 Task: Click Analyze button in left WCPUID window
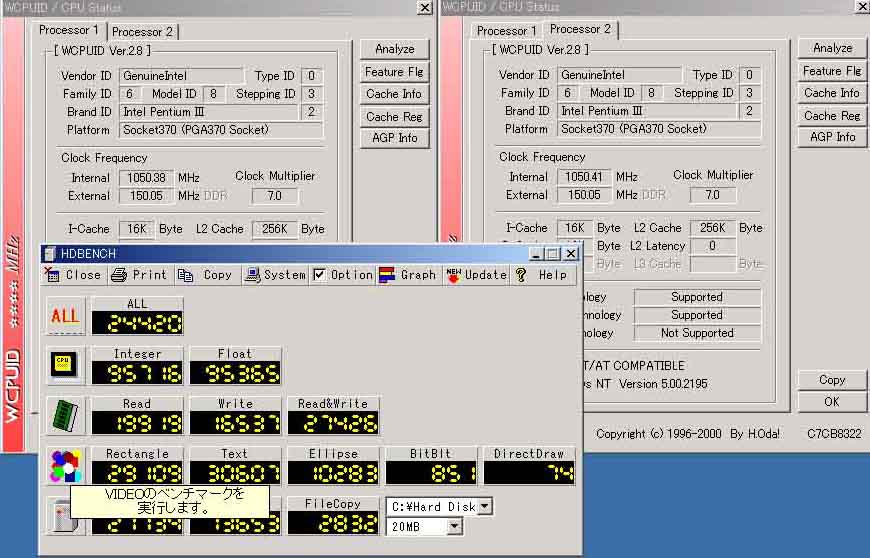pos(394,49)
